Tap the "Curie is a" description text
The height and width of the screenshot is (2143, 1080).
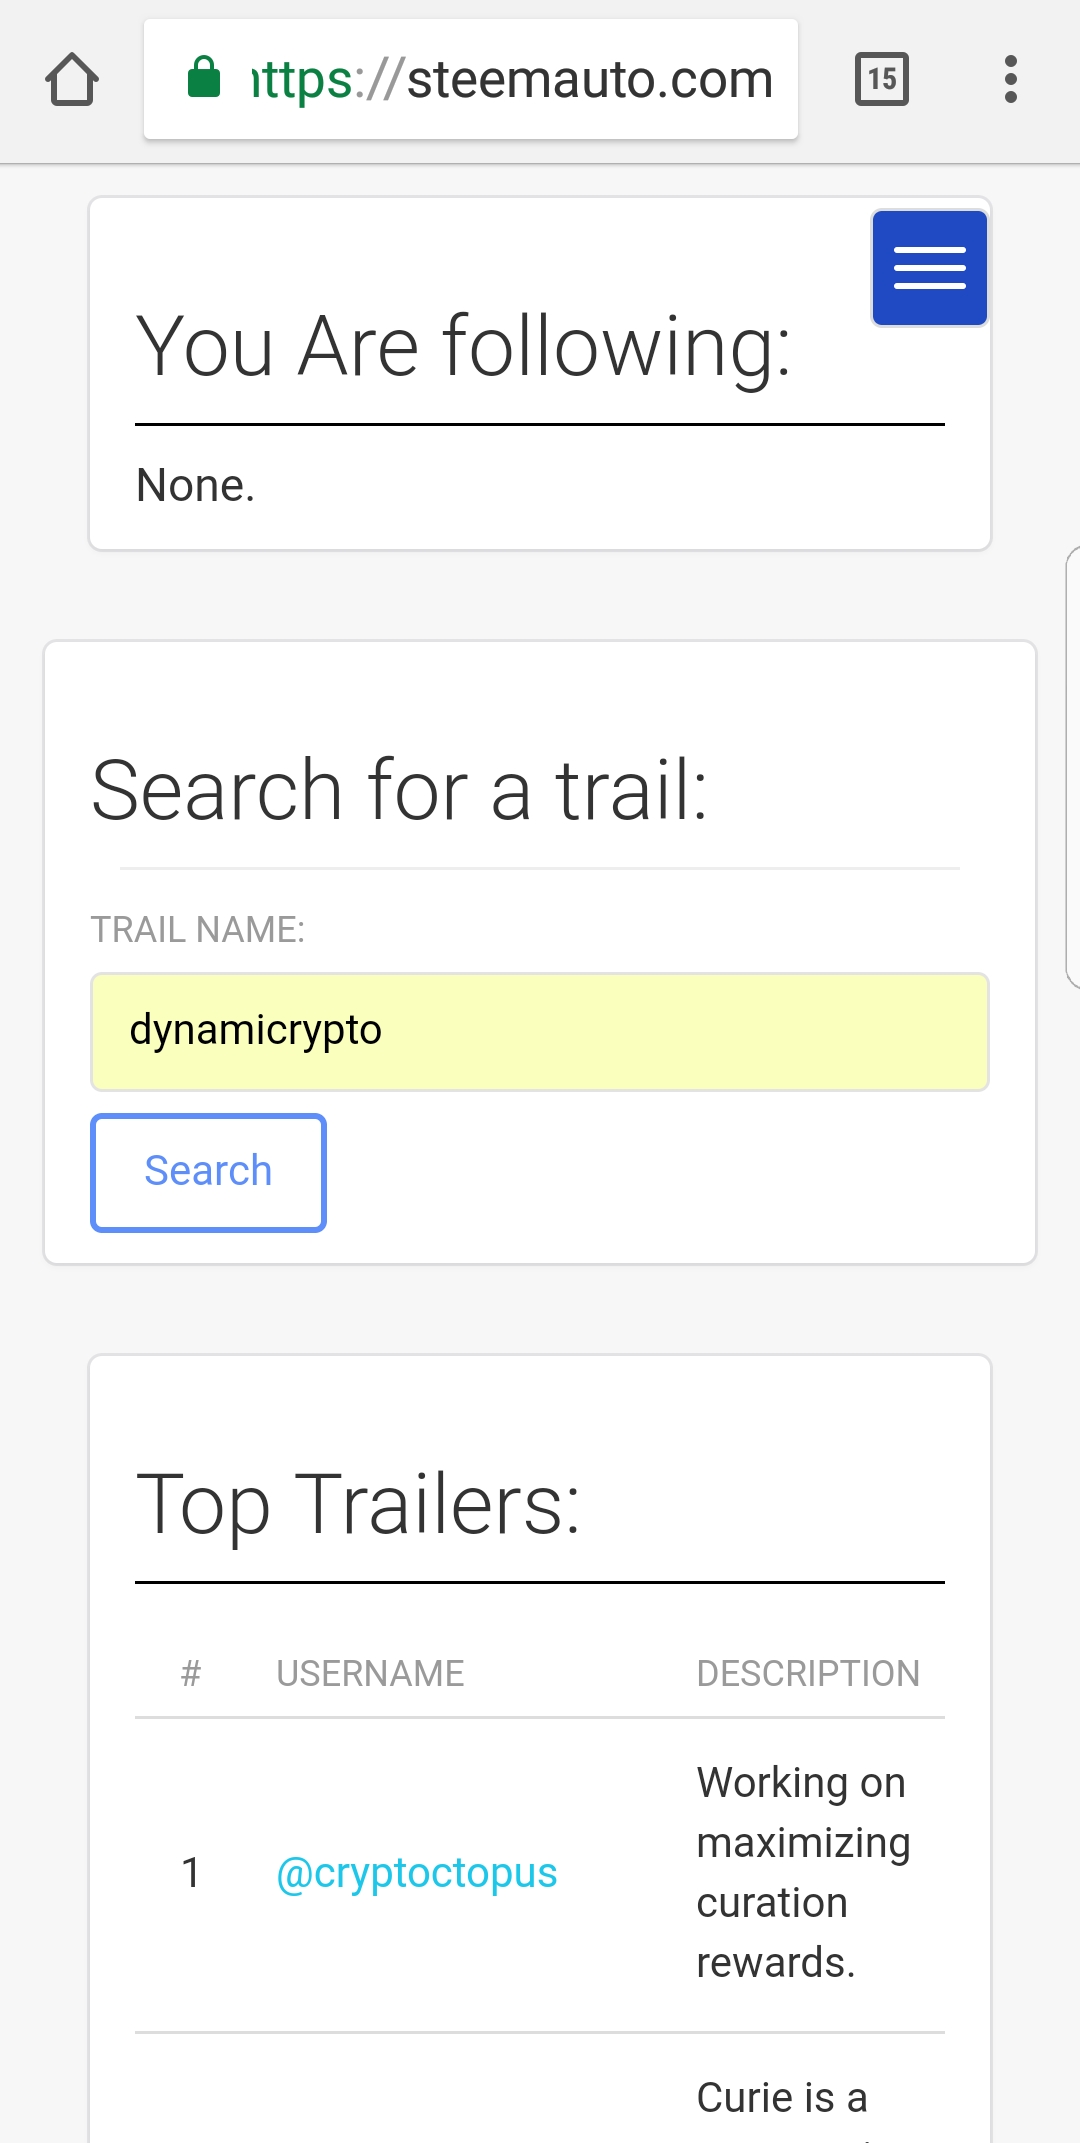pyautogui.click(x=782, y=2097)
